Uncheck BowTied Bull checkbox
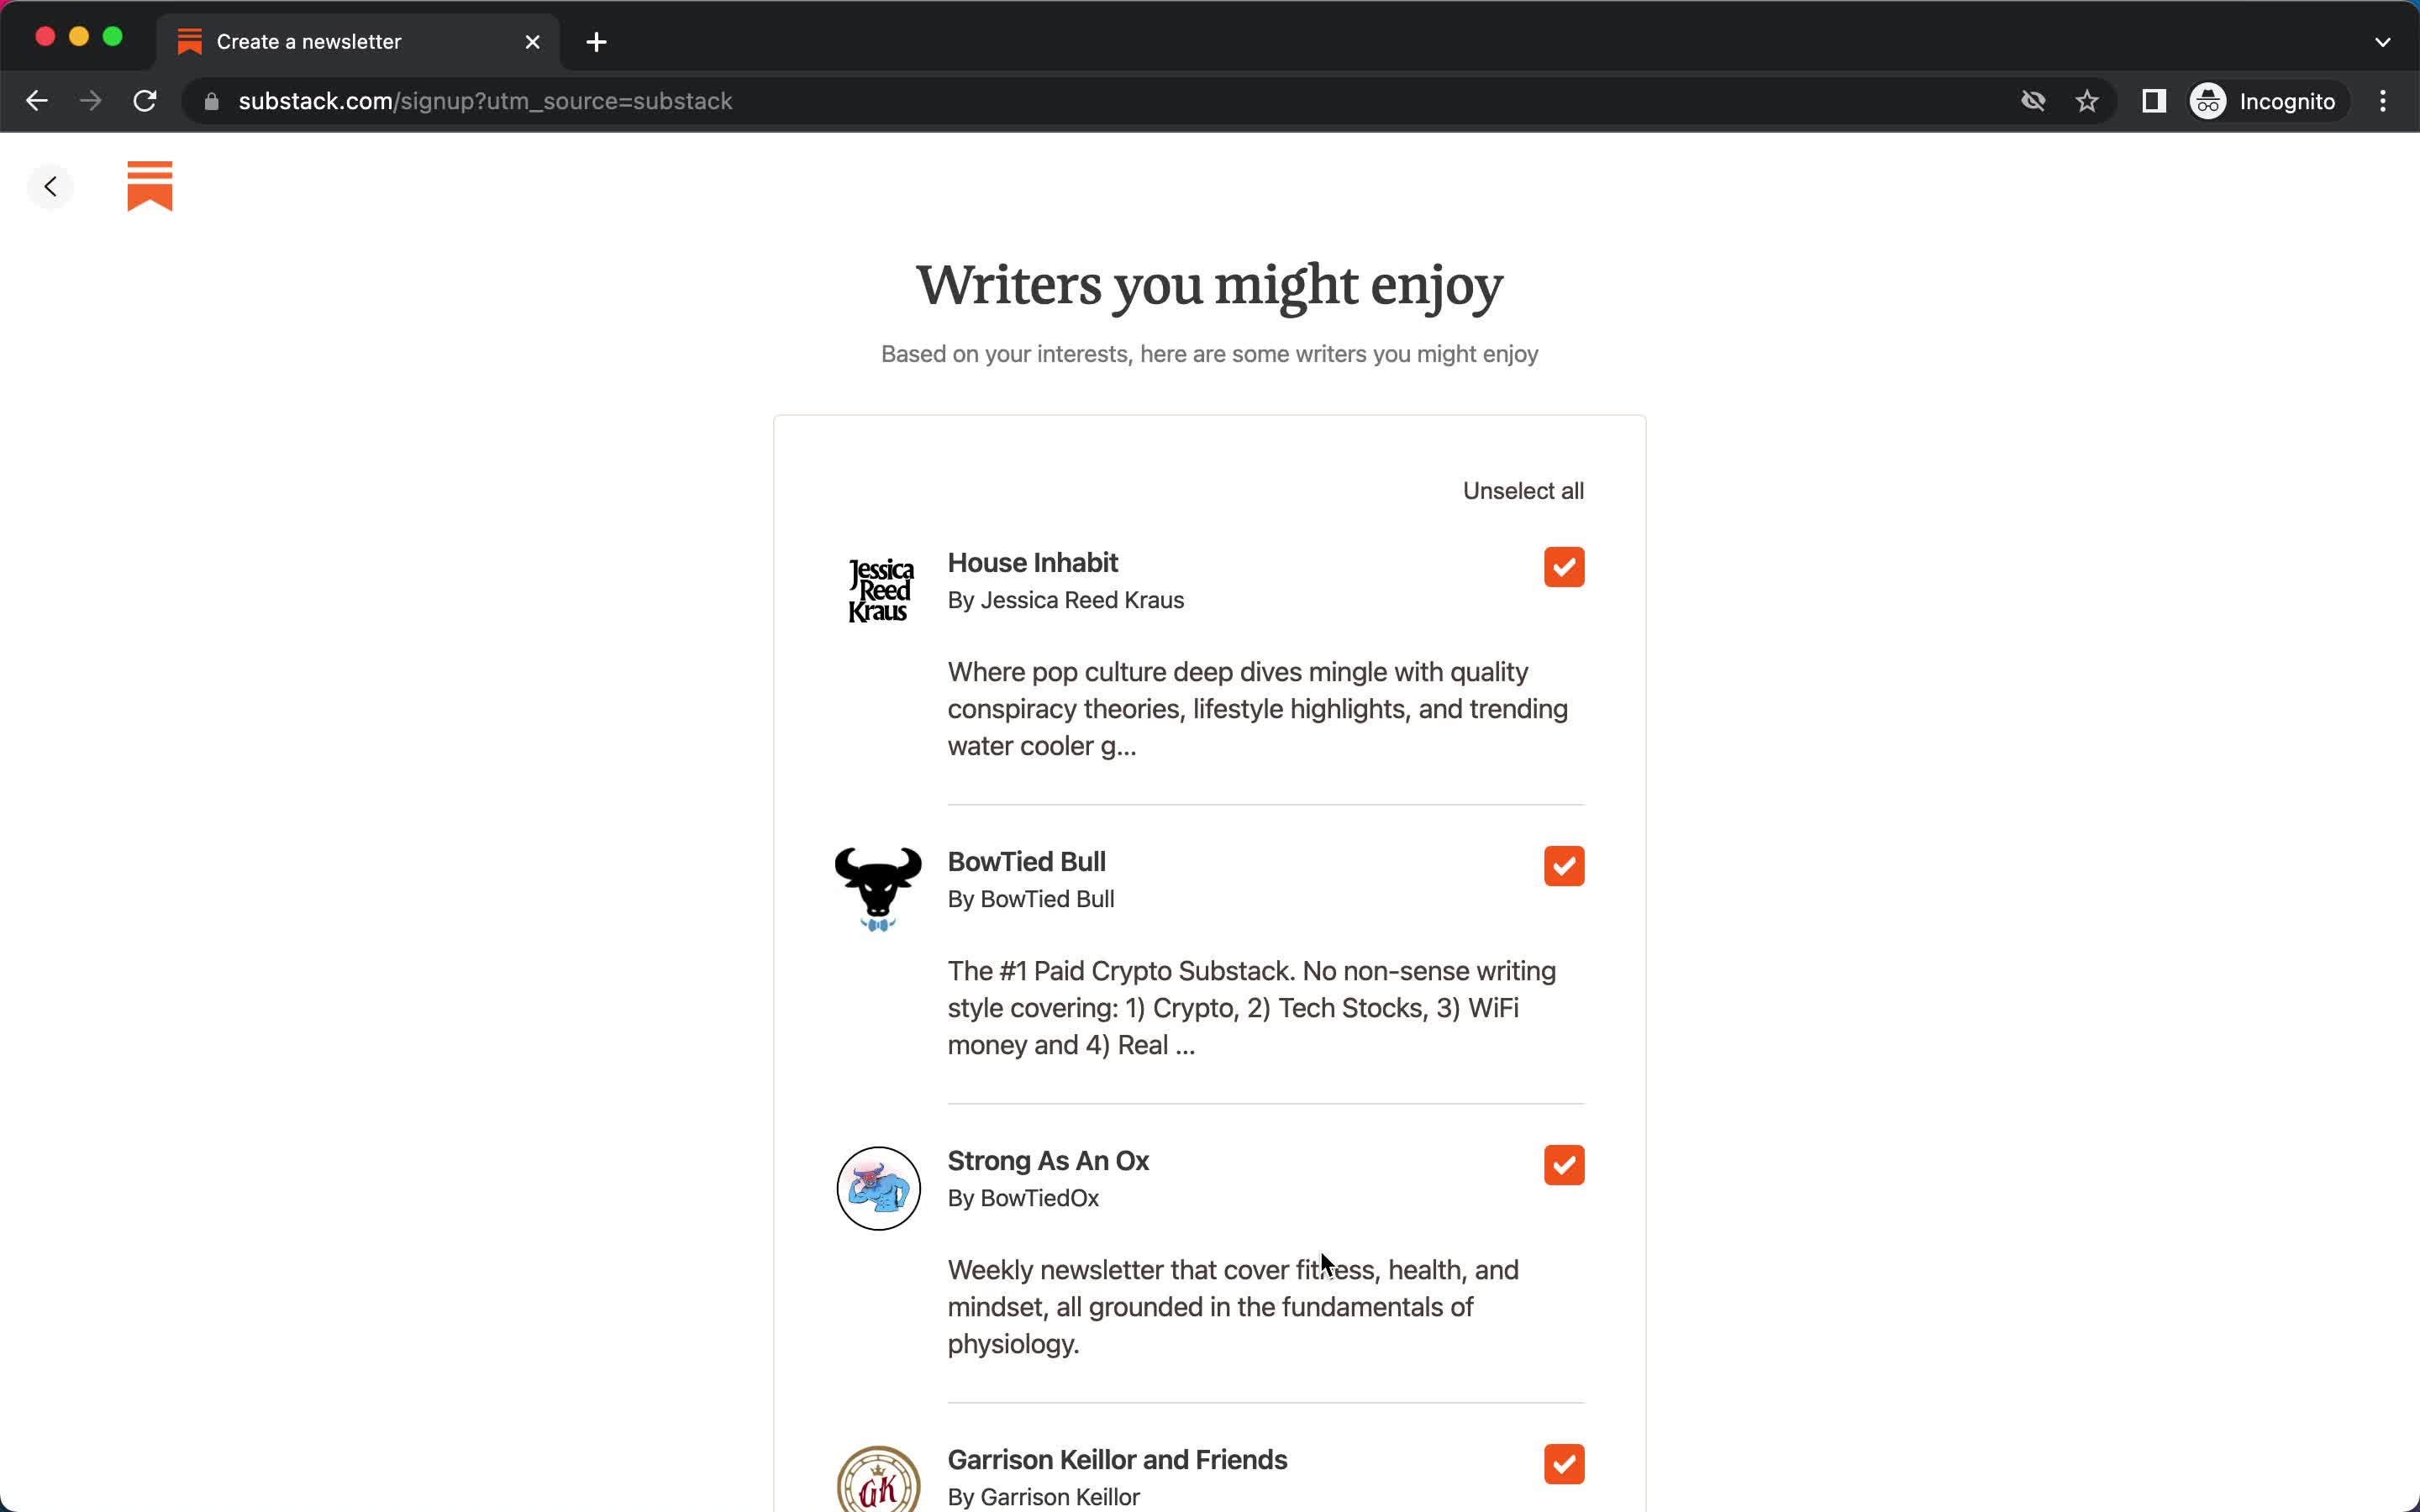The width and height of the screenshot is (2420, 1512). point(1564,866)
